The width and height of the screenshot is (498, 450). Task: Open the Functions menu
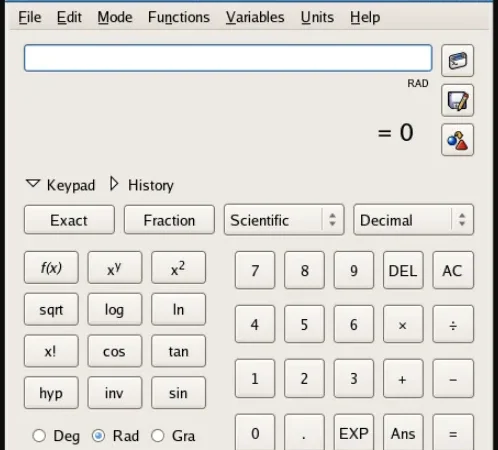point(179,17)
